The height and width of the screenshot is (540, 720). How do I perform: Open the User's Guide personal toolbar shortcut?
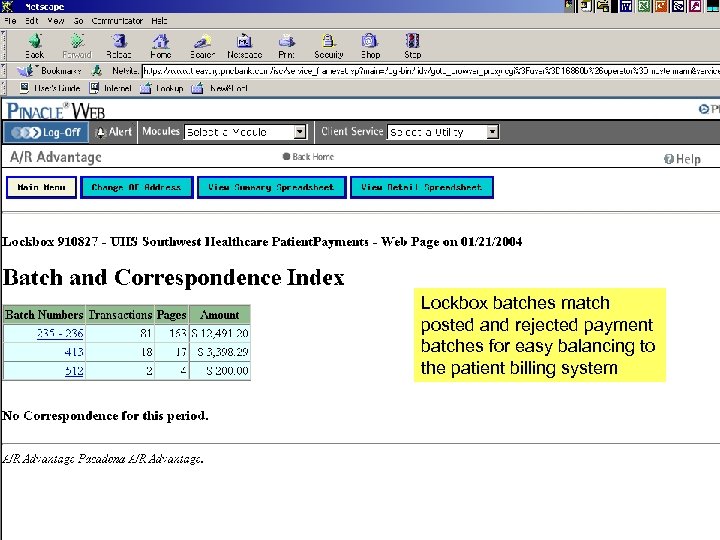coord(50,88)
